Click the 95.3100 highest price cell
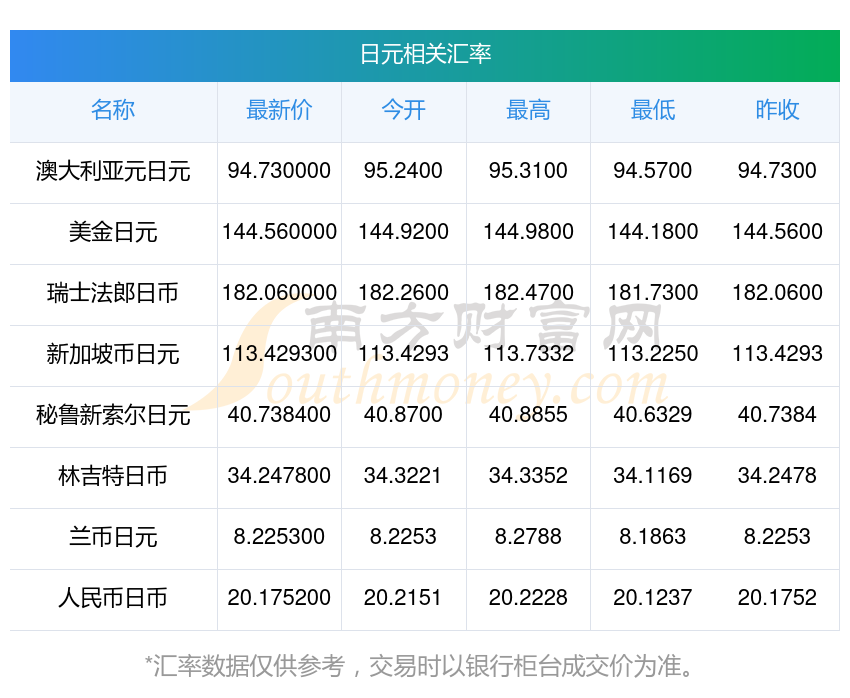This screenshot has height=698, width=850. [x=528, y=171]
